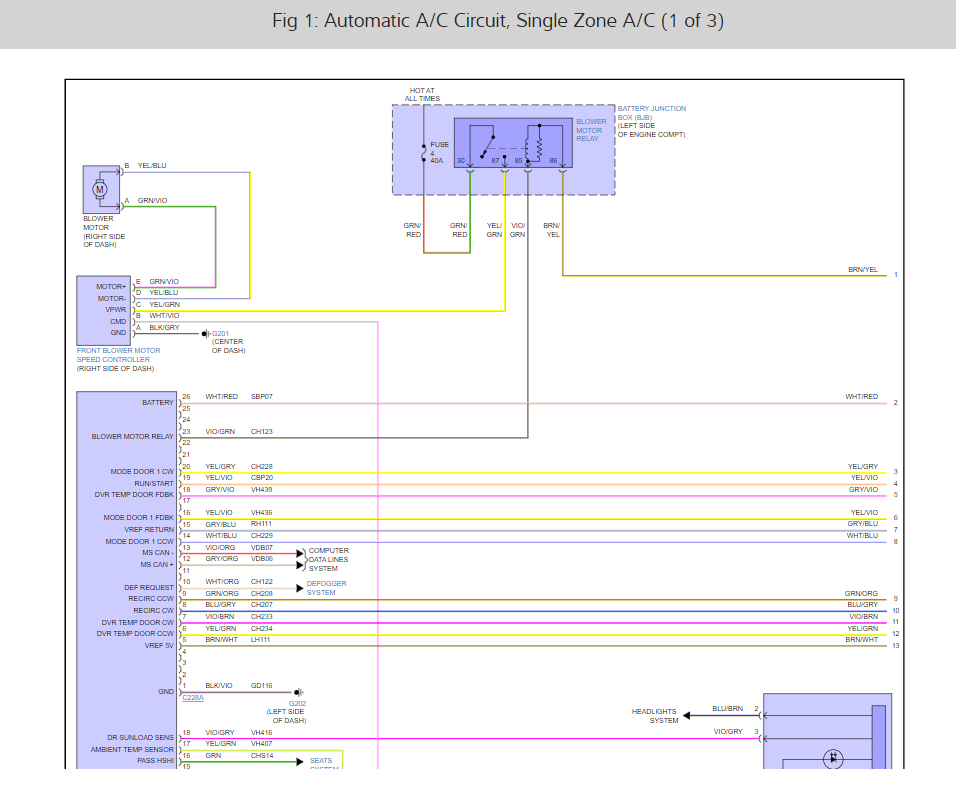Click the Computer Data Lines System label
Viewport: 956px width, 801px height.
coord(328,560)
